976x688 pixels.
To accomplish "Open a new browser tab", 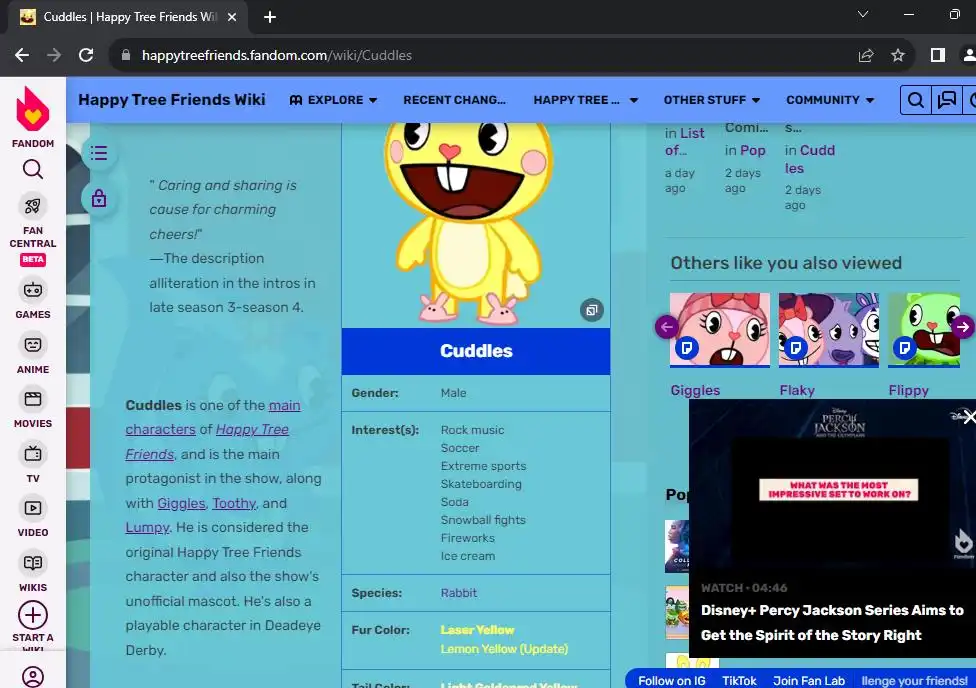I will pyautogui.click(x=270, y=17).
